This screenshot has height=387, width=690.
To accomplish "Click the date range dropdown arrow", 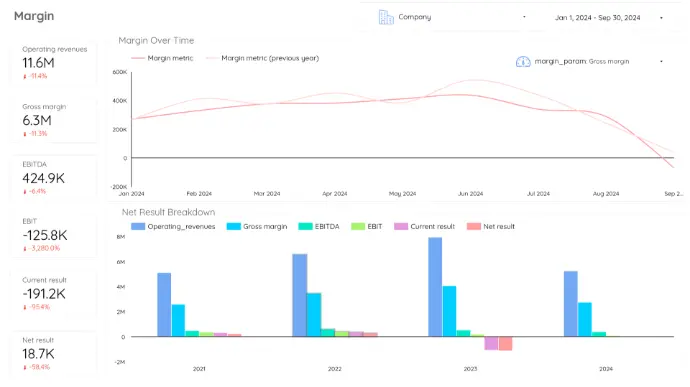I will tap(661, 18).
